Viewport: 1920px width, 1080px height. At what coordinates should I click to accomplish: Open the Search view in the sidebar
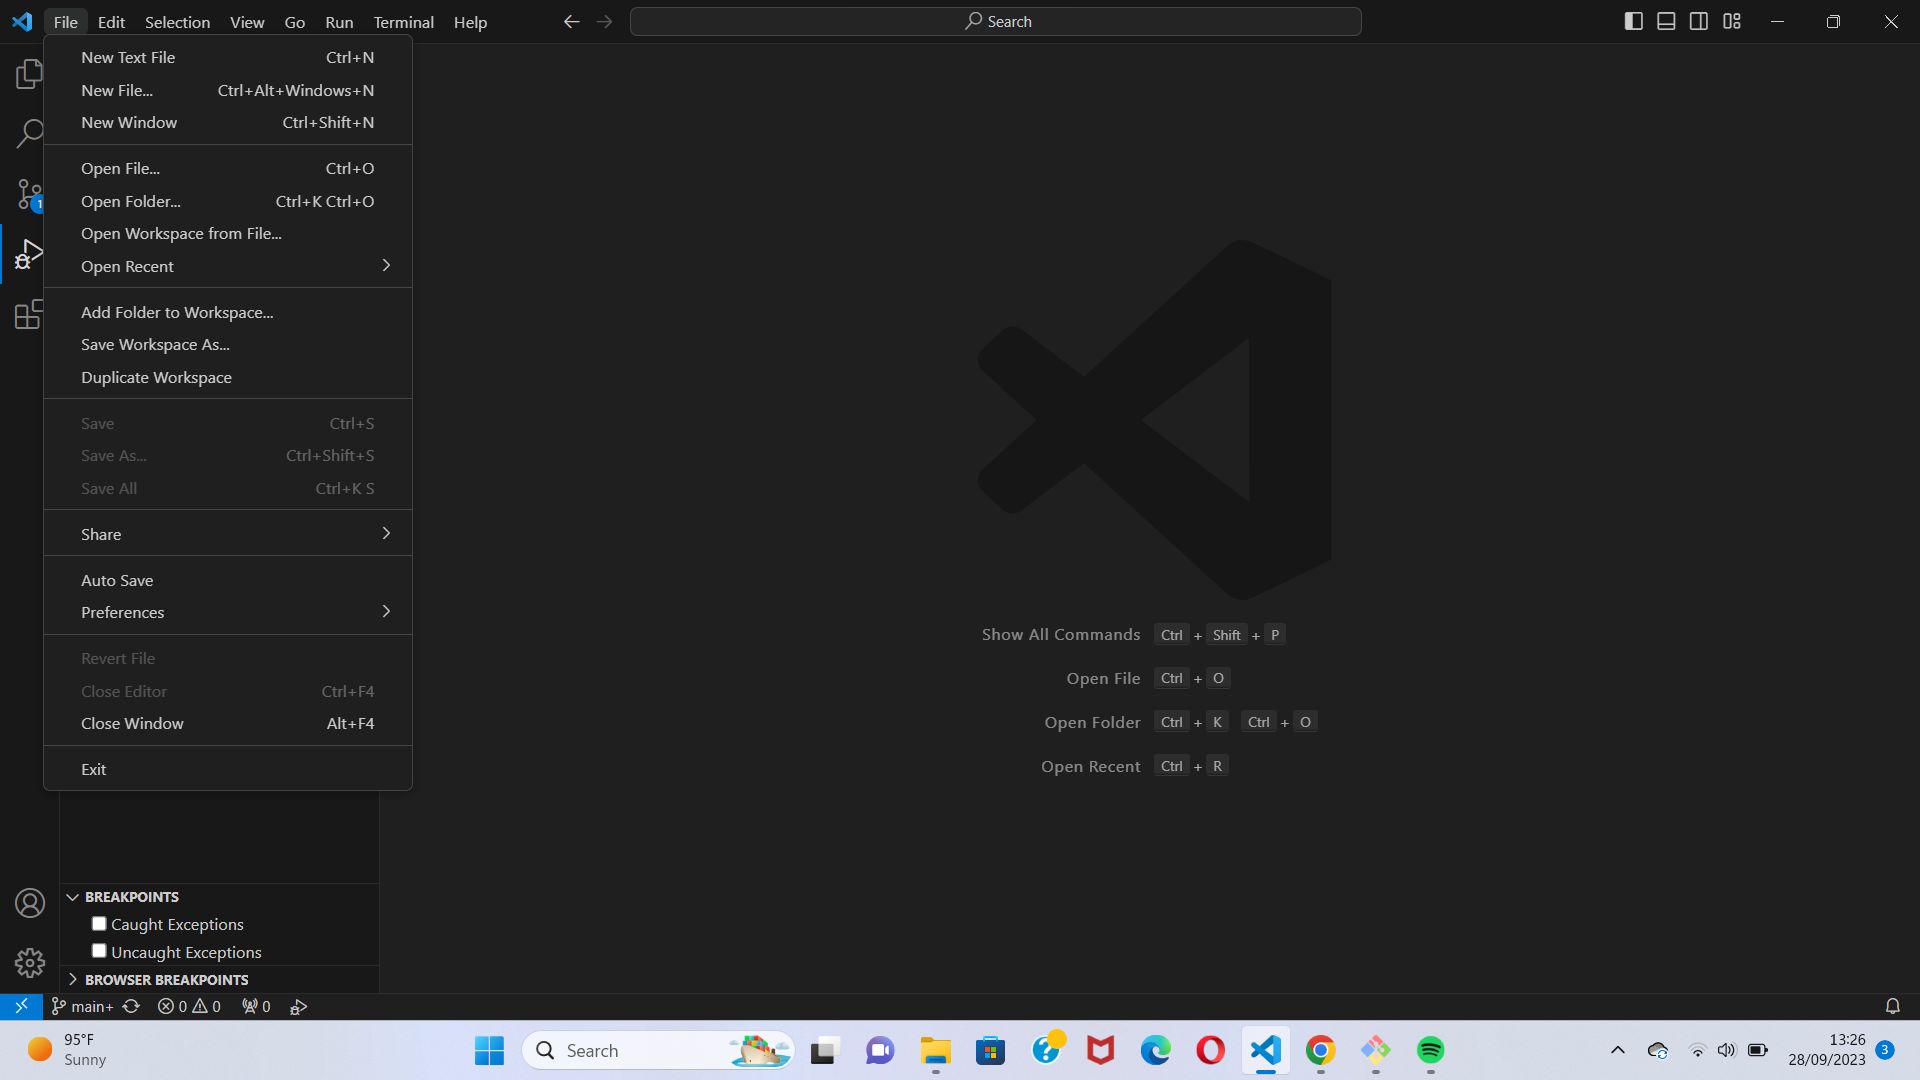click(x=29, y=133)
